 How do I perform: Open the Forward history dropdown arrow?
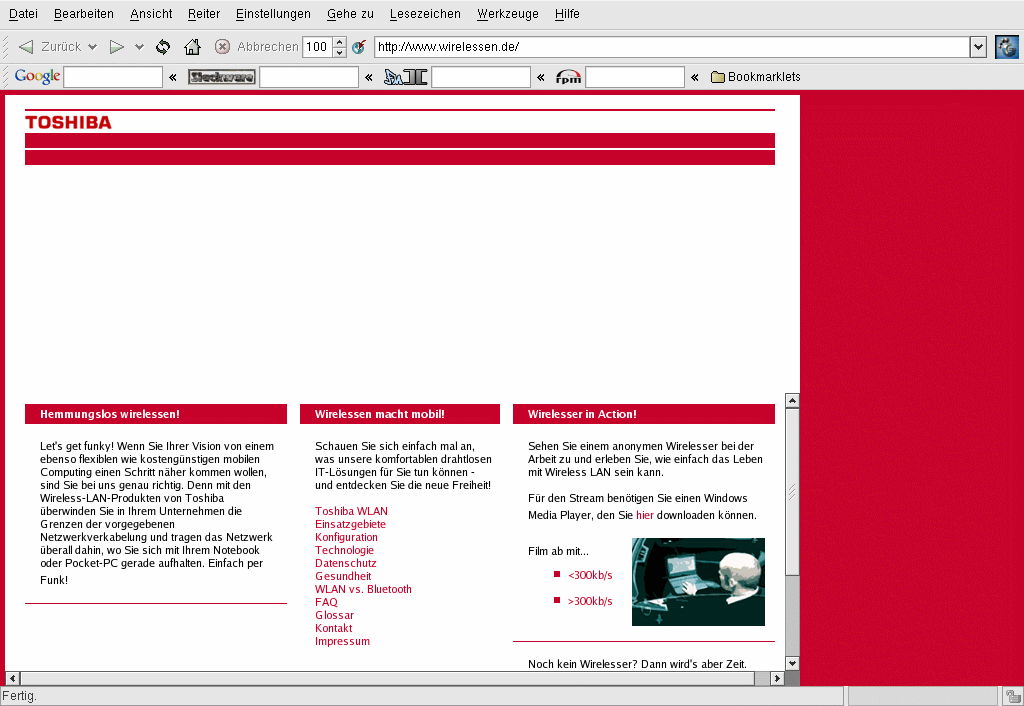click(139, 46)
